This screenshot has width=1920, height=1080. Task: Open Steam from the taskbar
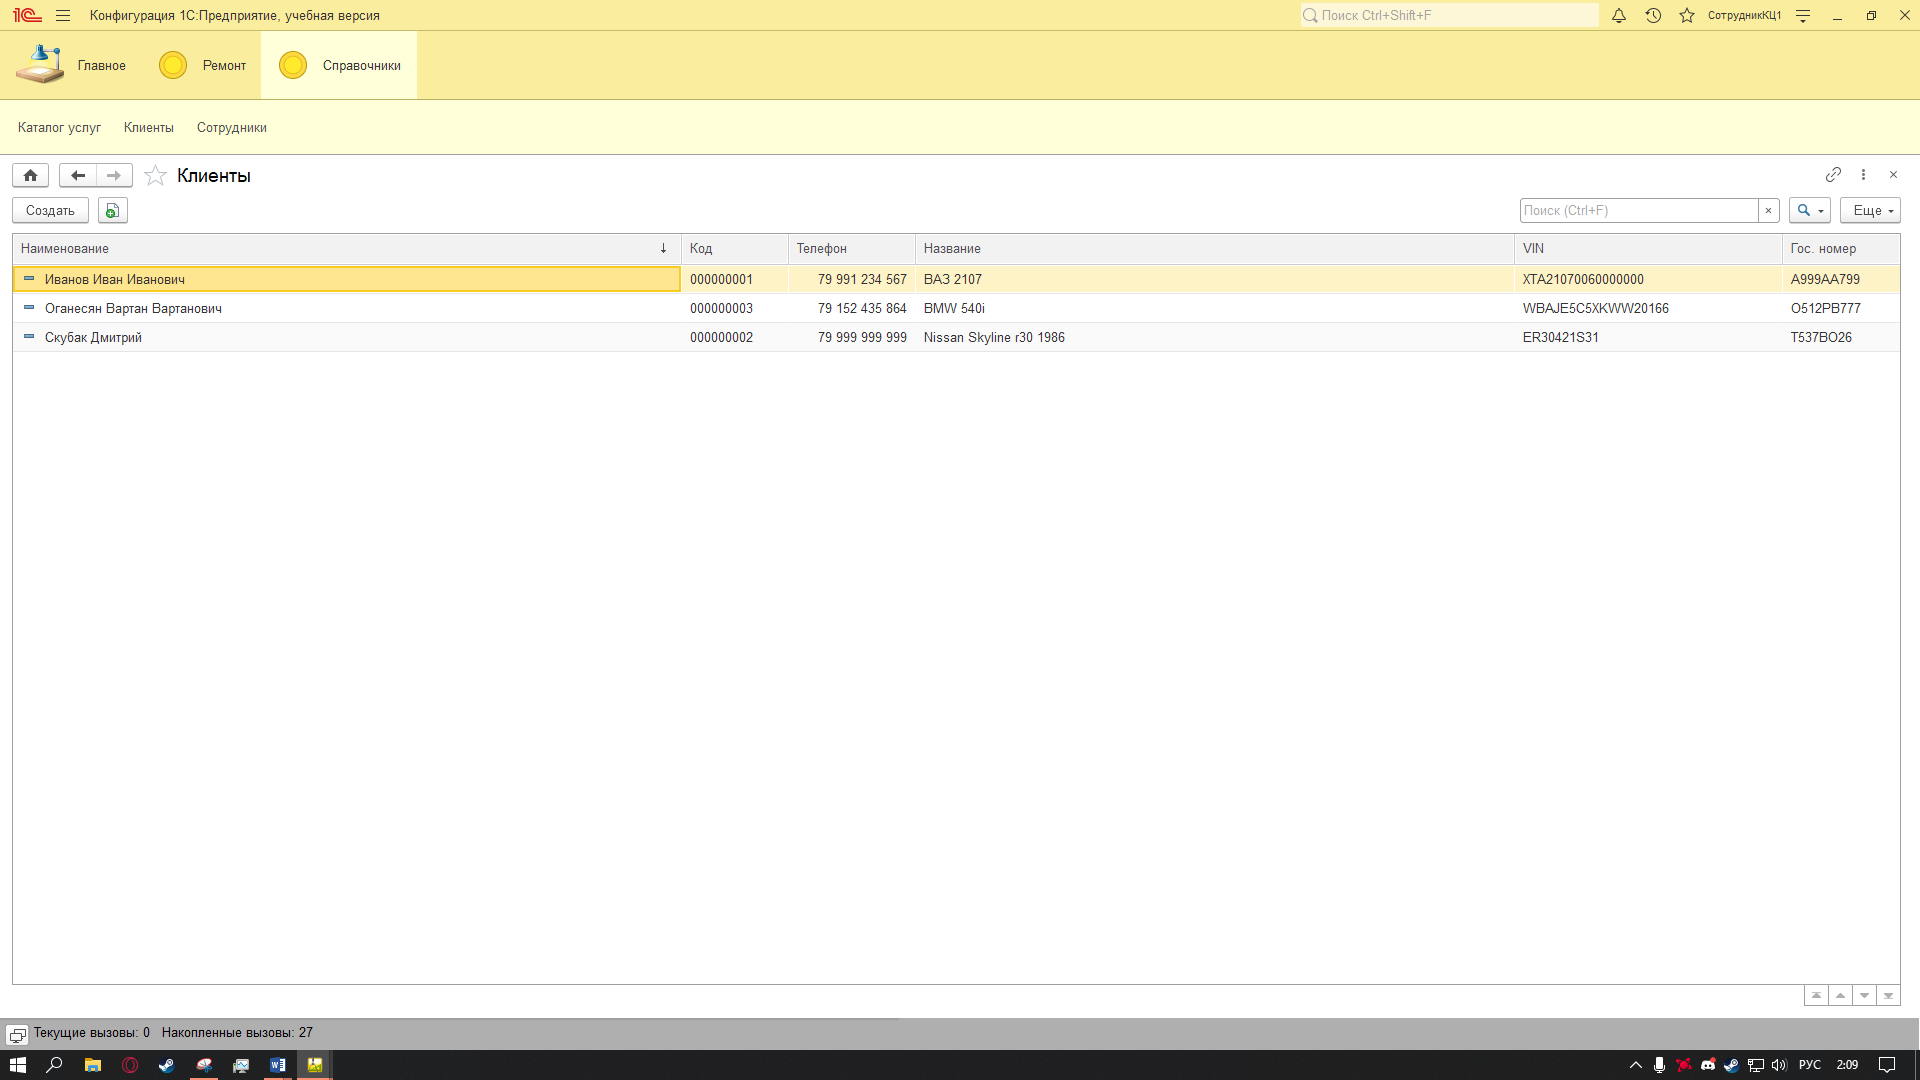pos(166,1065)
